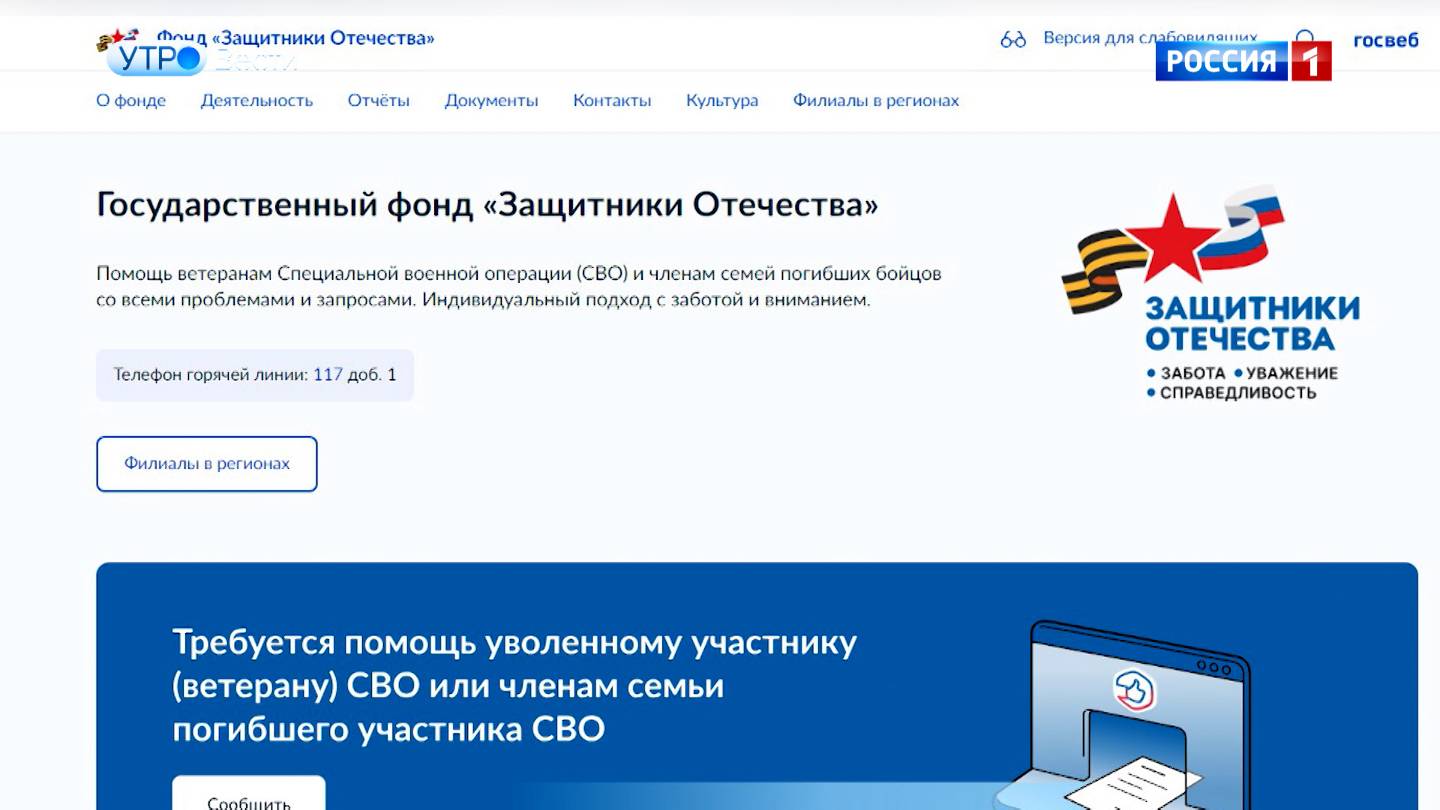Click the hotline number 117 link
The width and height of the screenshot is (1440, 810).
pyautogui.click(x=328, y=375)
